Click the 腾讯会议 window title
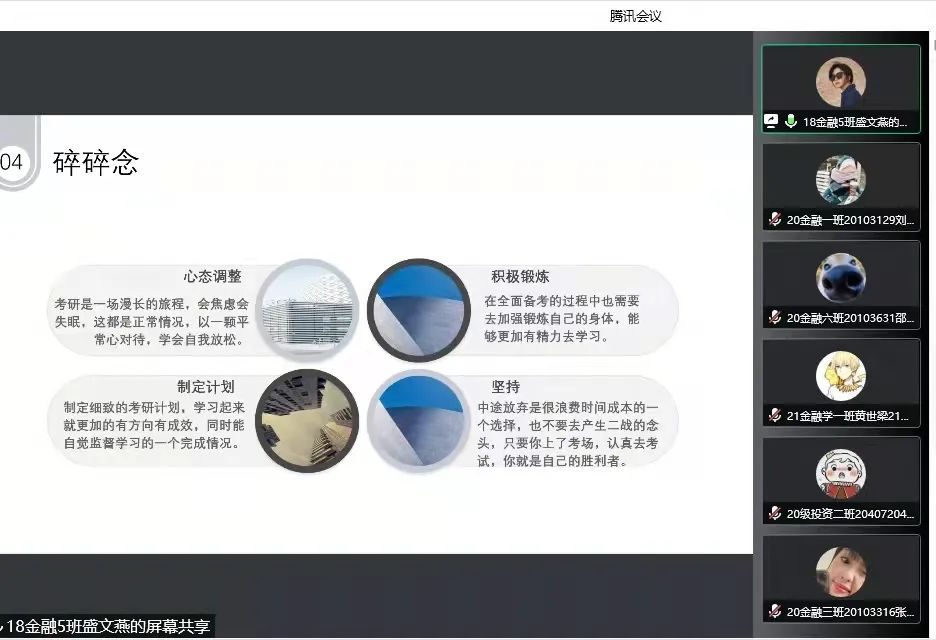 [636, 16]
